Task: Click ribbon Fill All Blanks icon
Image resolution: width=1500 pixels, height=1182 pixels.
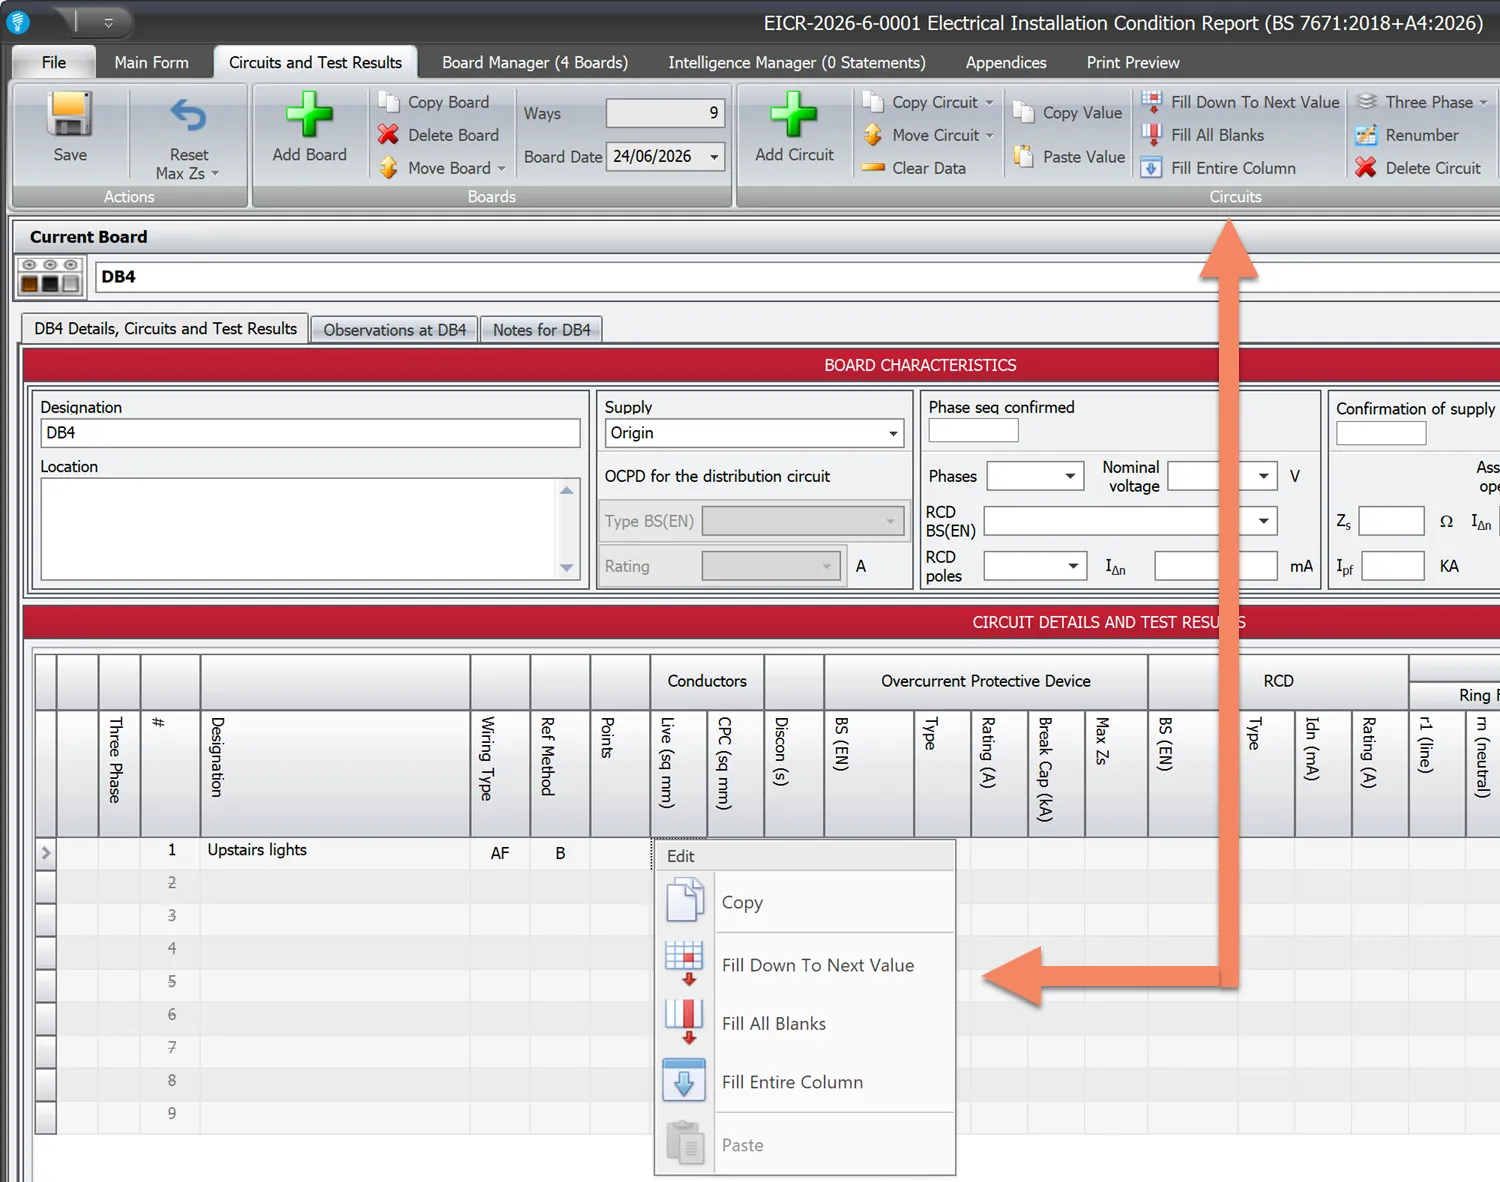Action: (x=1152, y=134)
